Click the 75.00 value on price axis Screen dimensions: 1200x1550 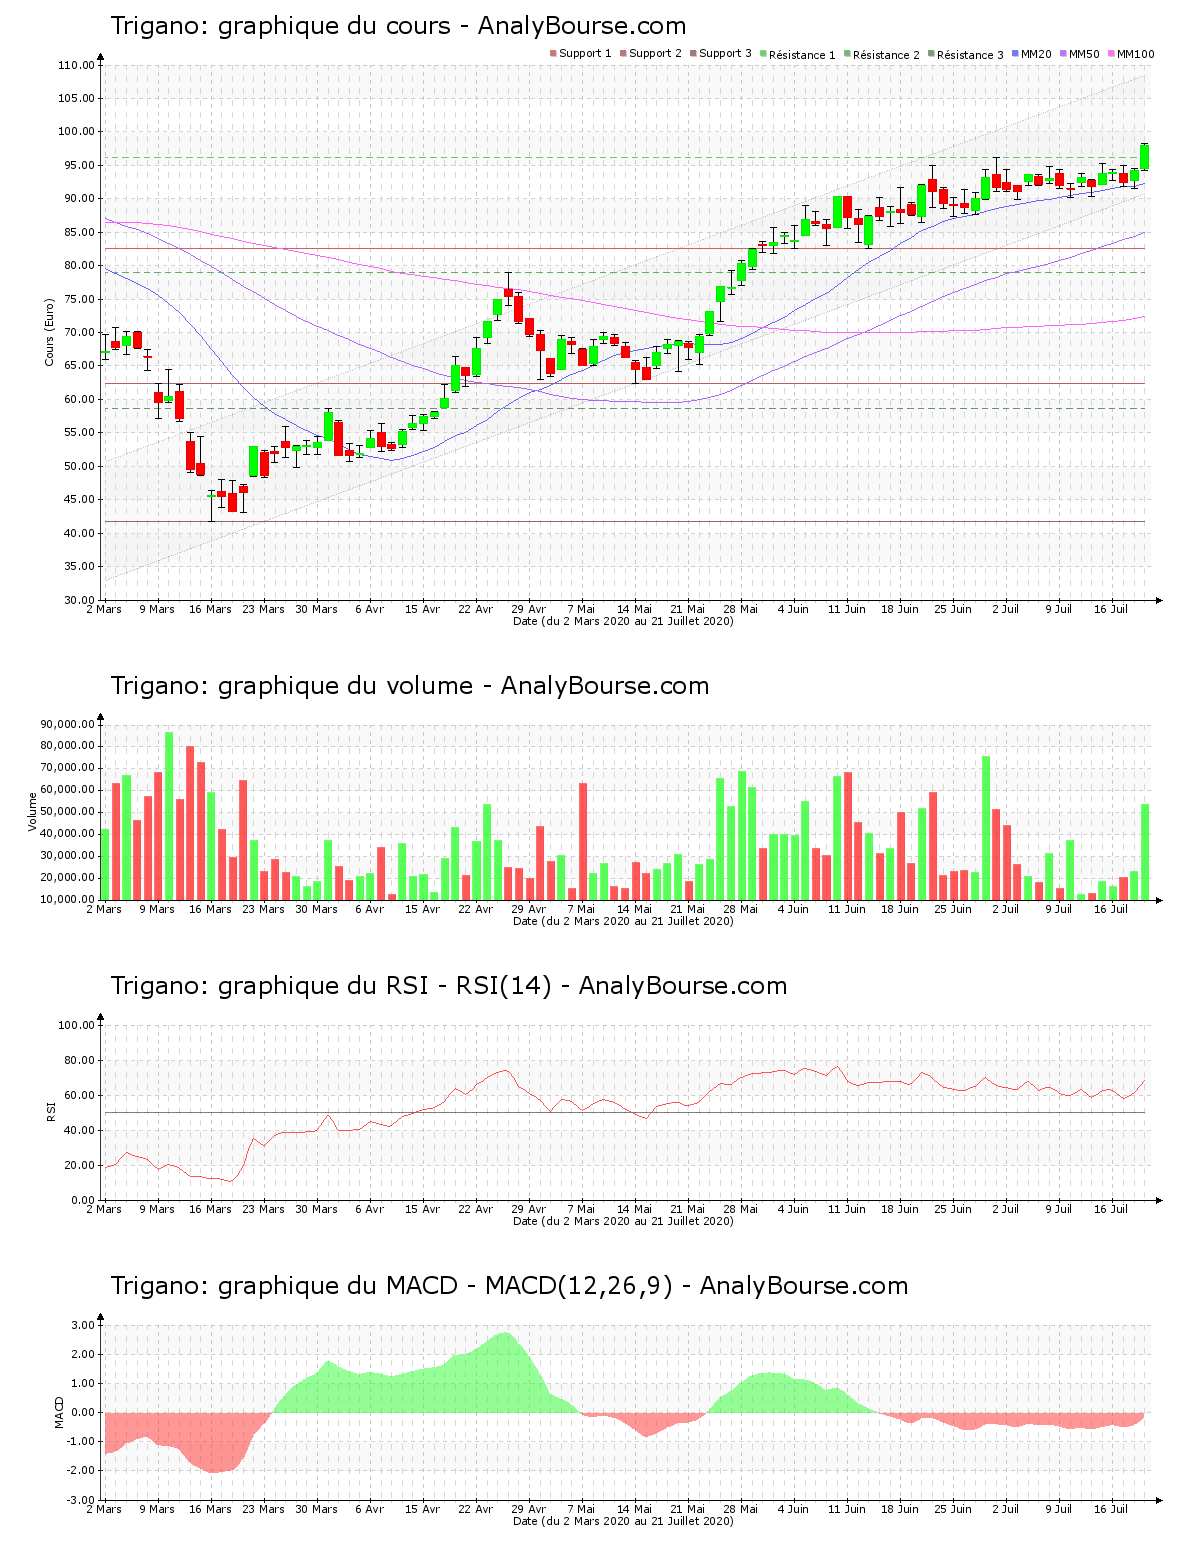pyautogui.click(x=79, y=299)
